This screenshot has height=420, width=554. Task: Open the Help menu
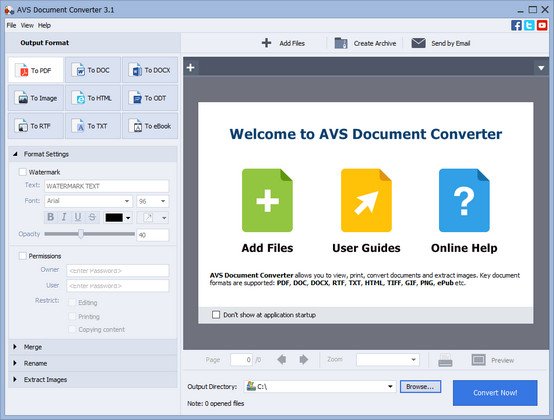44,25
